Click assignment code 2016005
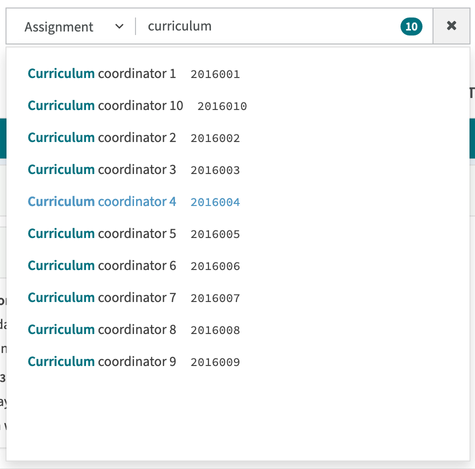 215,234
